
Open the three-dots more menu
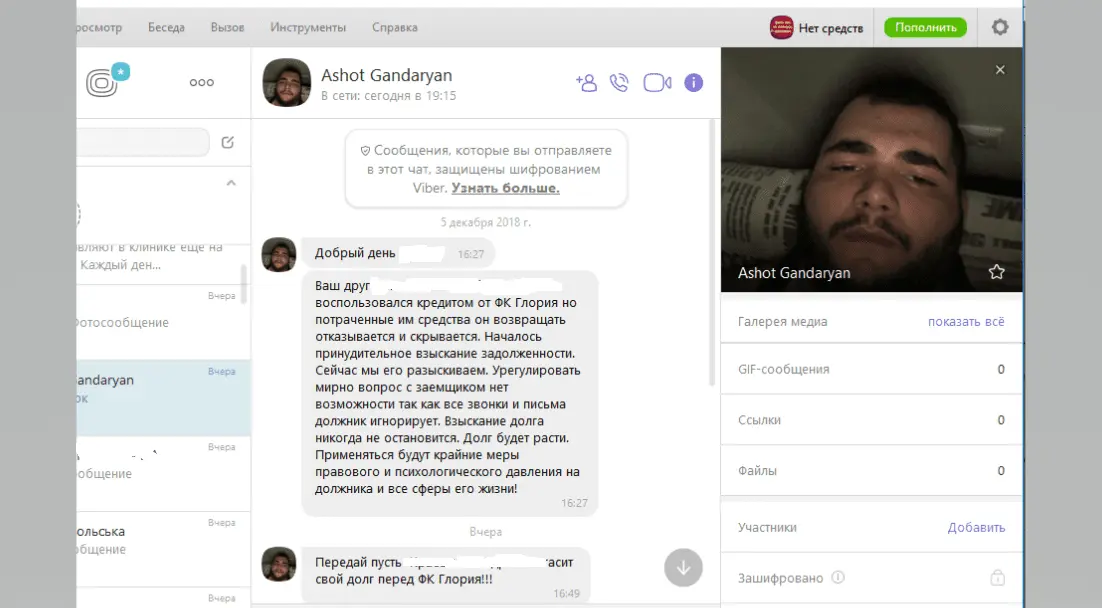(x=202, y=82)
